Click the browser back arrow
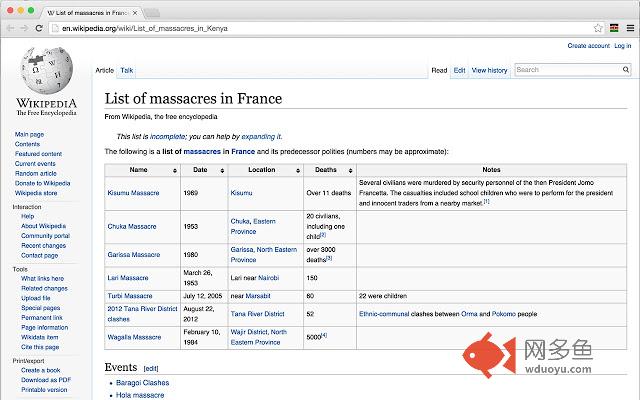This screenshot has height=400, width=640. pyautogui.click(x=11, y=28)
